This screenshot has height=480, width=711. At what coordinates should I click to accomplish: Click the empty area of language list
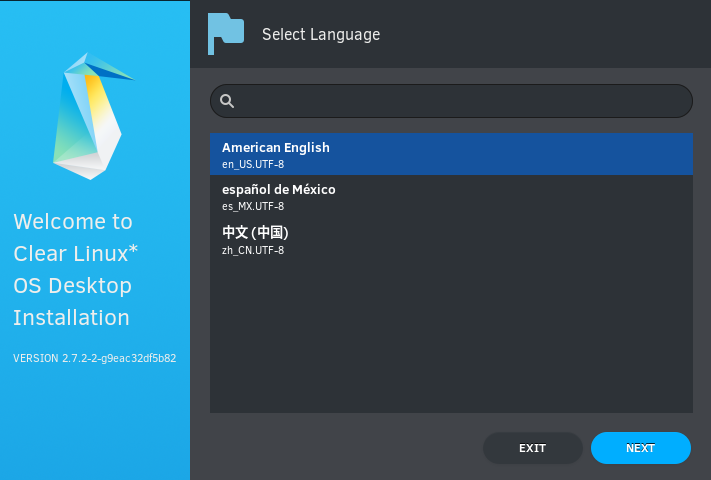coord(451,336)
